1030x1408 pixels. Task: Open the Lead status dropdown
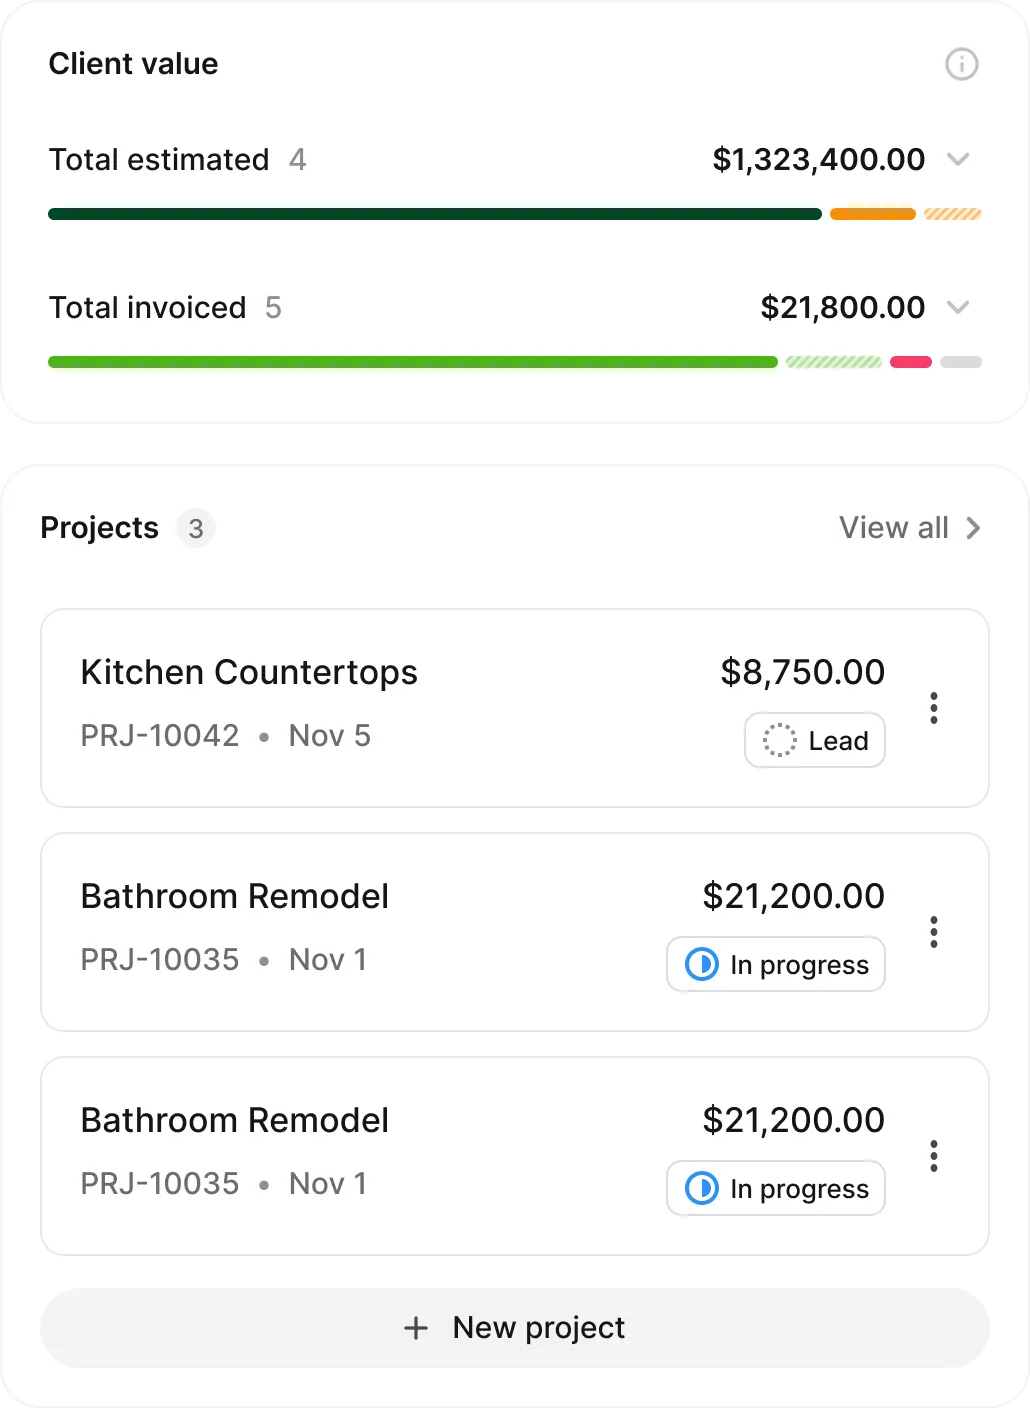pos(815,741)
